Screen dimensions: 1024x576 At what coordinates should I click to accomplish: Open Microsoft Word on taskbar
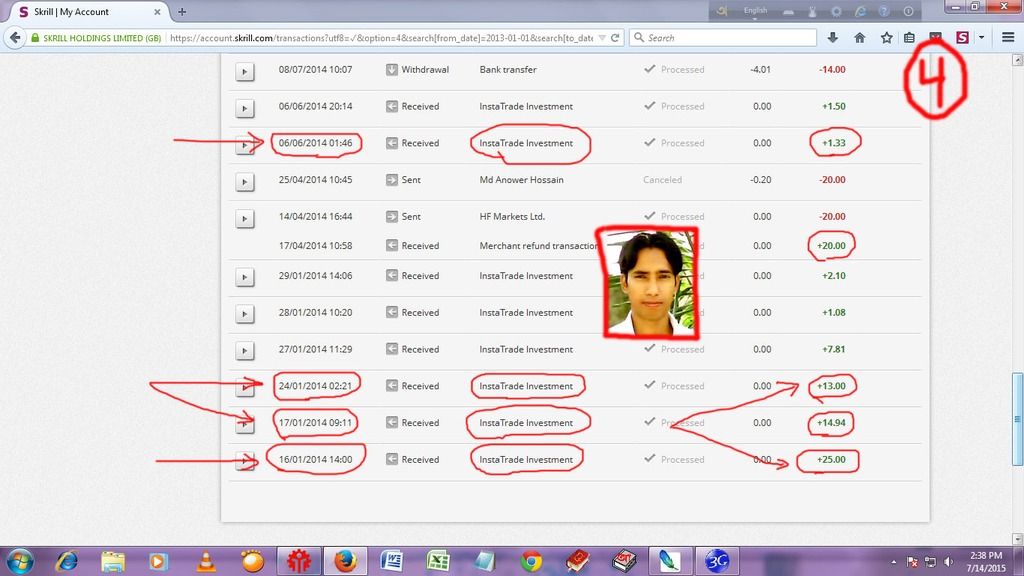tap(392, 561)
